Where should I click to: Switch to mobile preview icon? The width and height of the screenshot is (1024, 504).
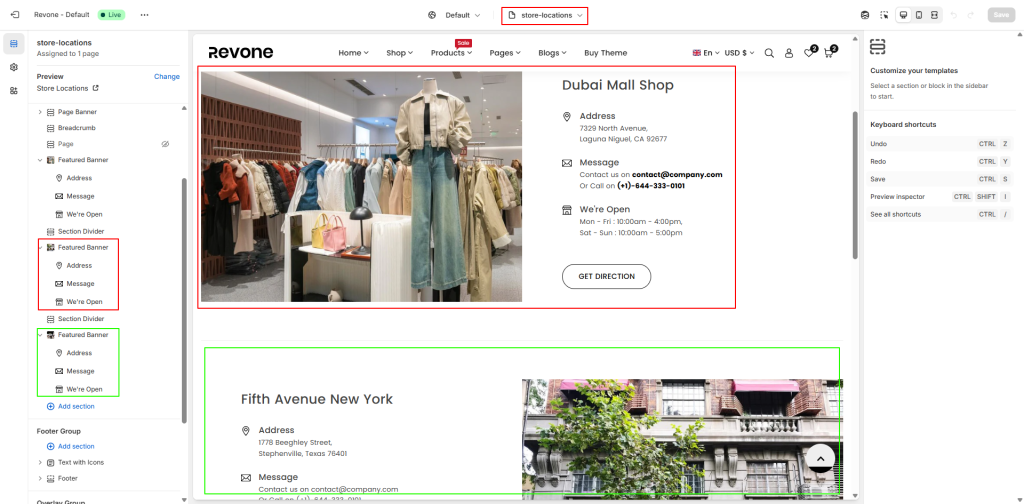[919, 15]
